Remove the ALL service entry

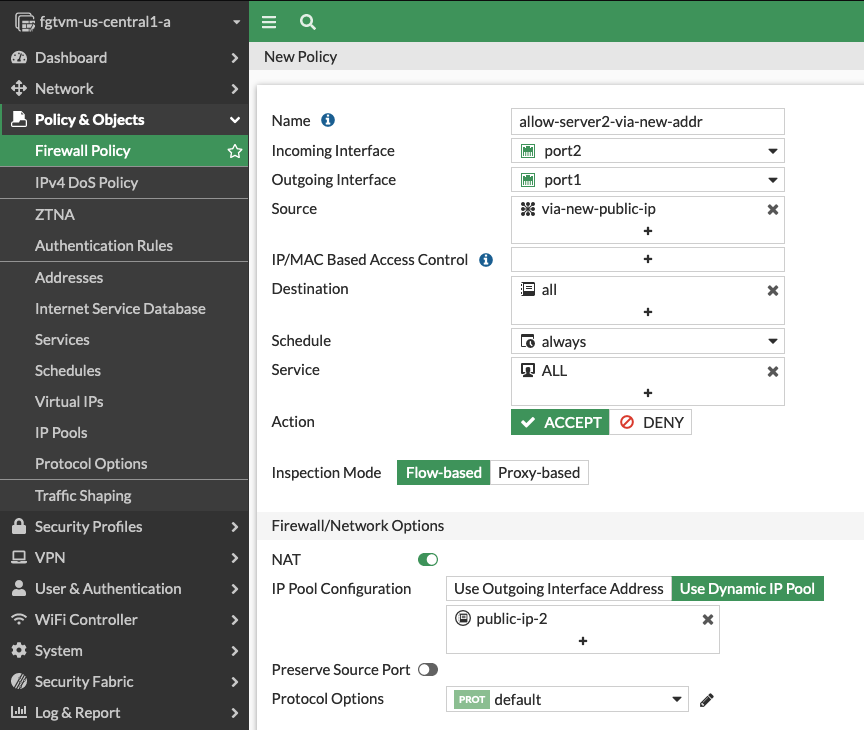click(772, 370)
